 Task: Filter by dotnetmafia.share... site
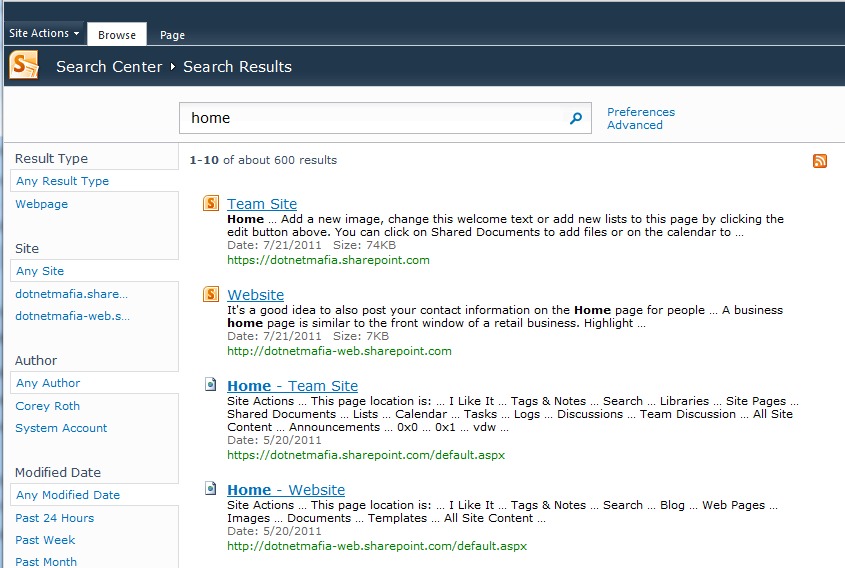pyautogui.click(x=72, y=294)
